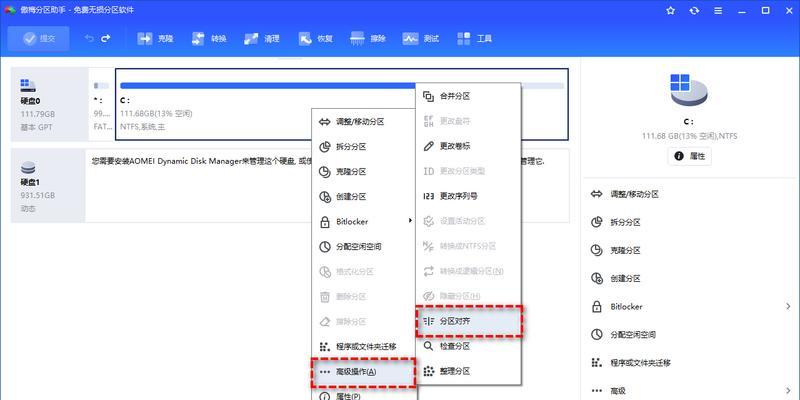The height and width of the screenshot is (400, 800).
Task: Expand Bitlocker chevron in right side panel
Action: tap(788, 307)
